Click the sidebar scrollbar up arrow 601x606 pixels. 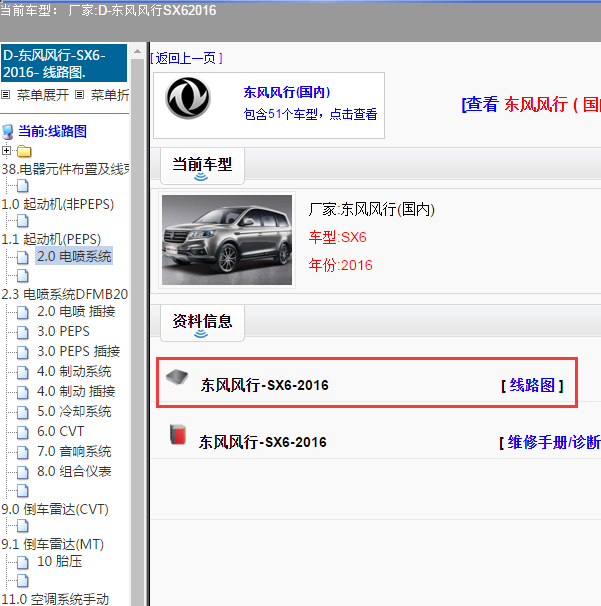pos(137,51)
